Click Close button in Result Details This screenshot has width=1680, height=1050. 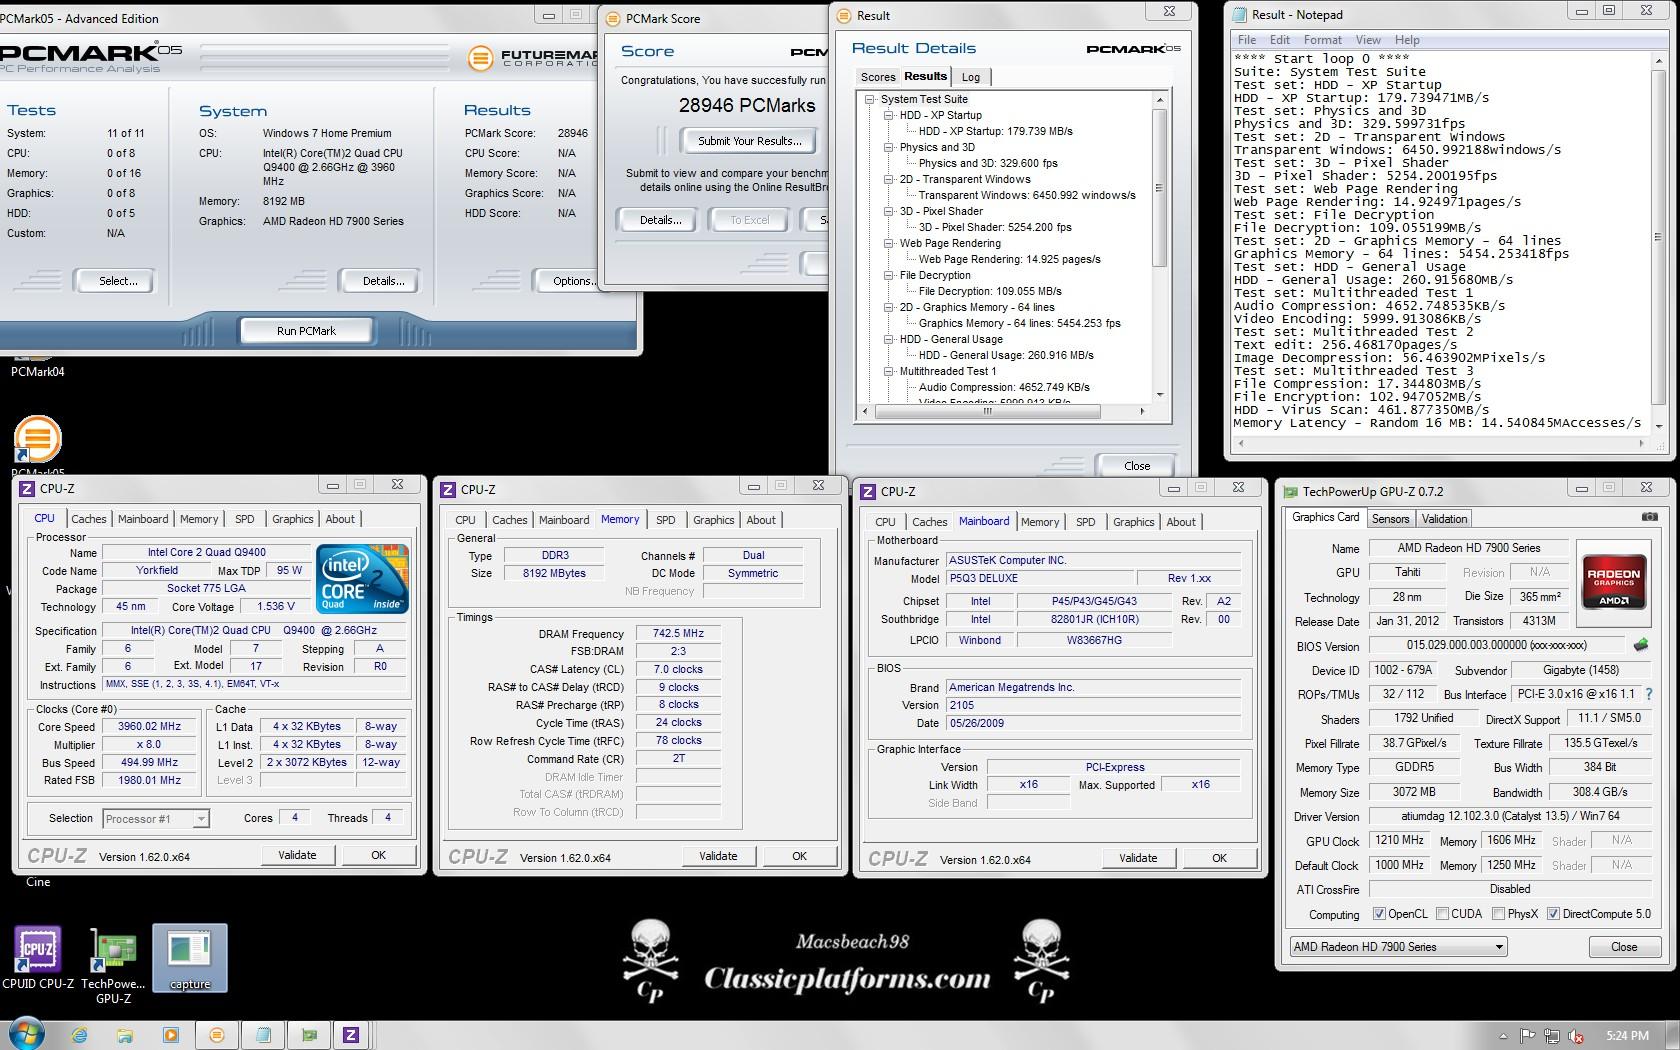coord(1137,466)
